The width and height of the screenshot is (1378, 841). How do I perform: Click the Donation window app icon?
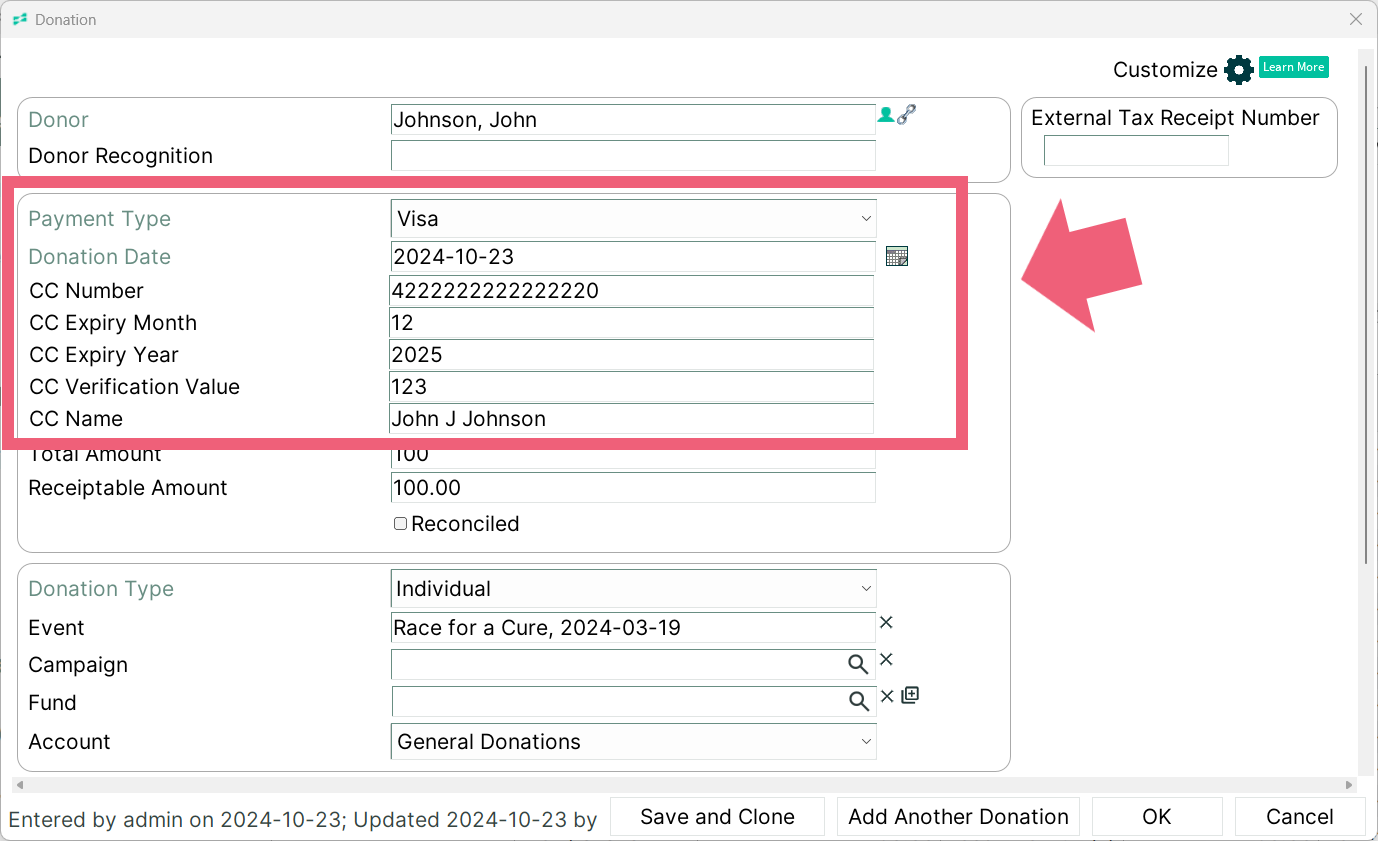[x=19, y=19]
